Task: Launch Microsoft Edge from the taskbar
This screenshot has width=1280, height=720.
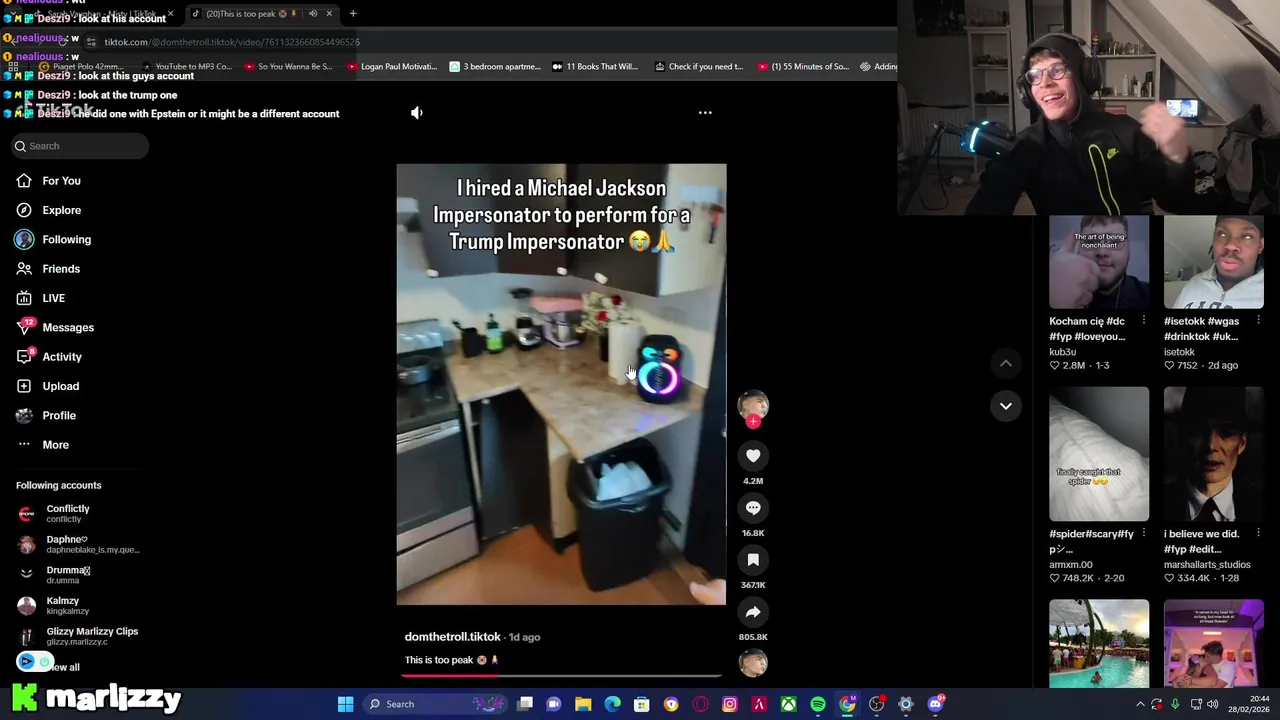Action: tap(612, 704)
